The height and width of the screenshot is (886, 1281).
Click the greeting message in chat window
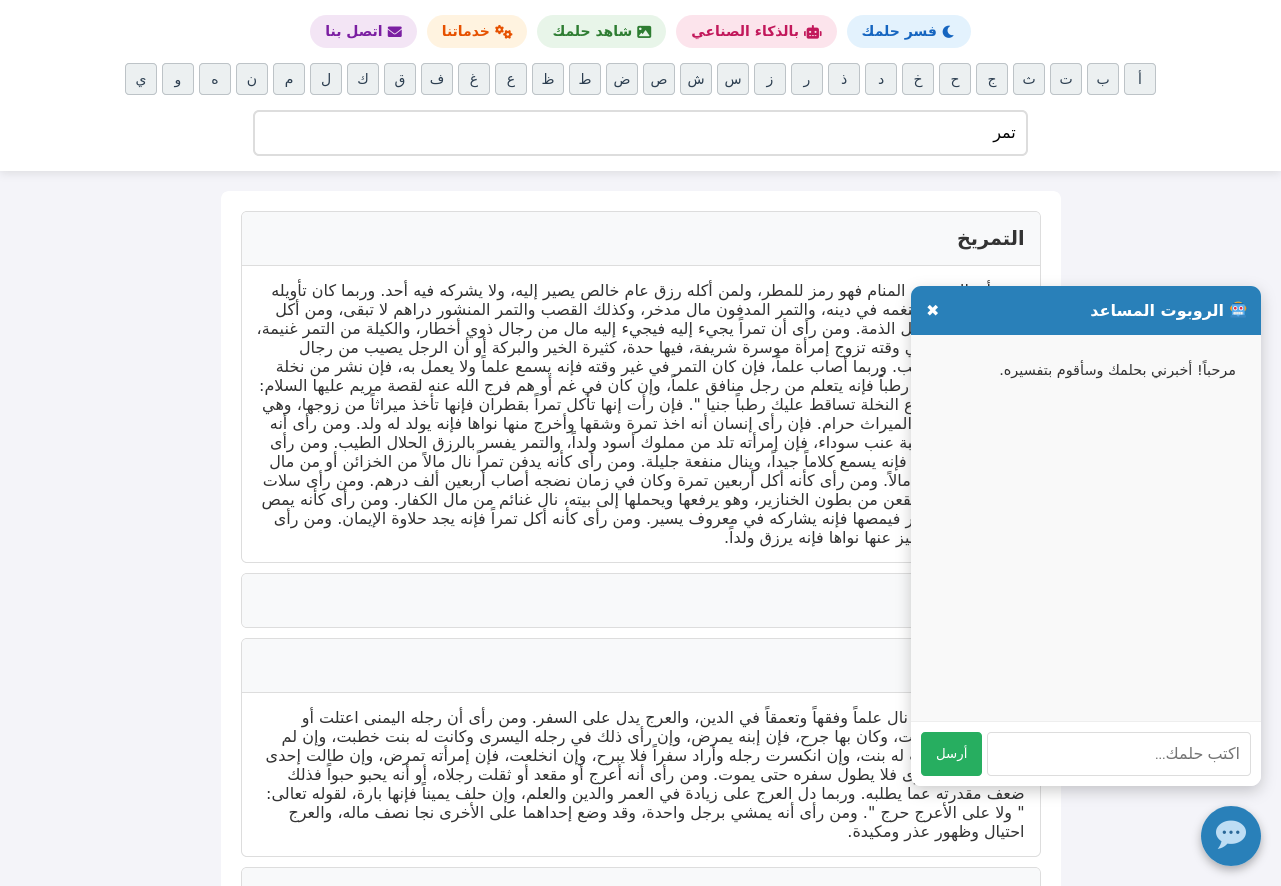click(x=1118, y=370)
